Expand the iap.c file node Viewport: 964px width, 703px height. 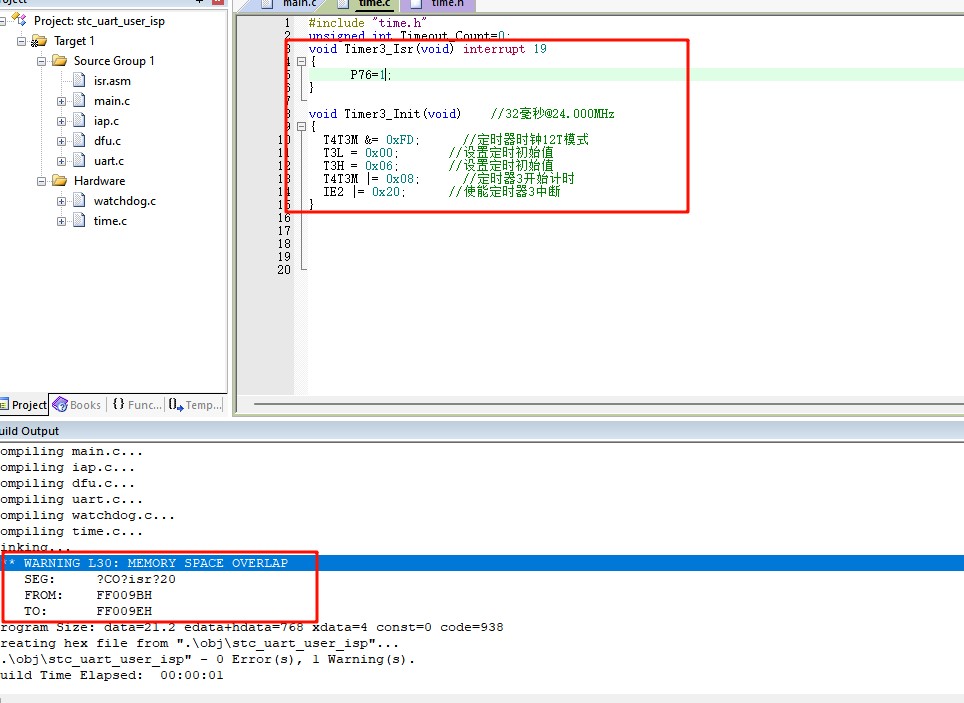tap(61, 121)
